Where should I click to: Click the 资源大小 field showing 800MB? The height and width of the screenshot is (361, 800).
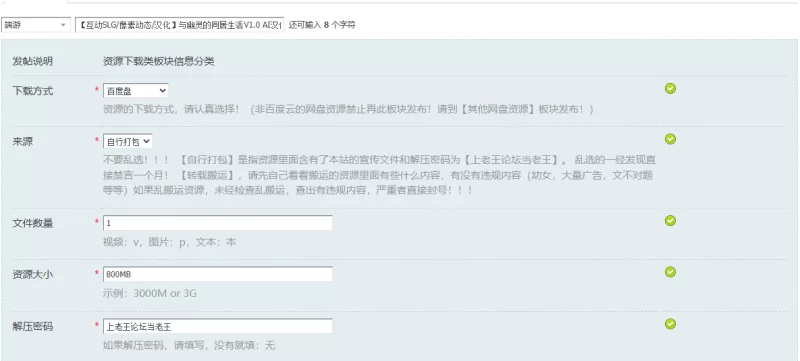[218, 274]
